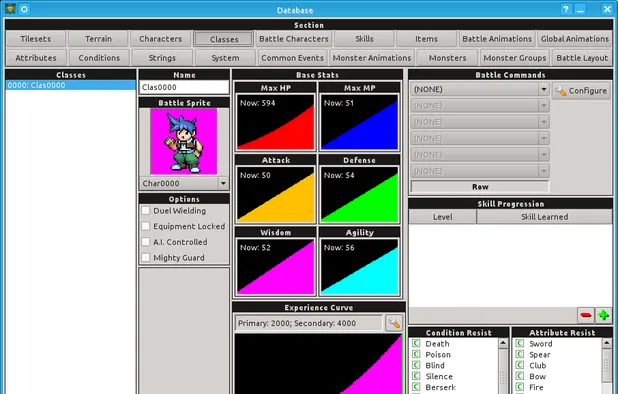Enable Duel Wielding option

point(145,210)
